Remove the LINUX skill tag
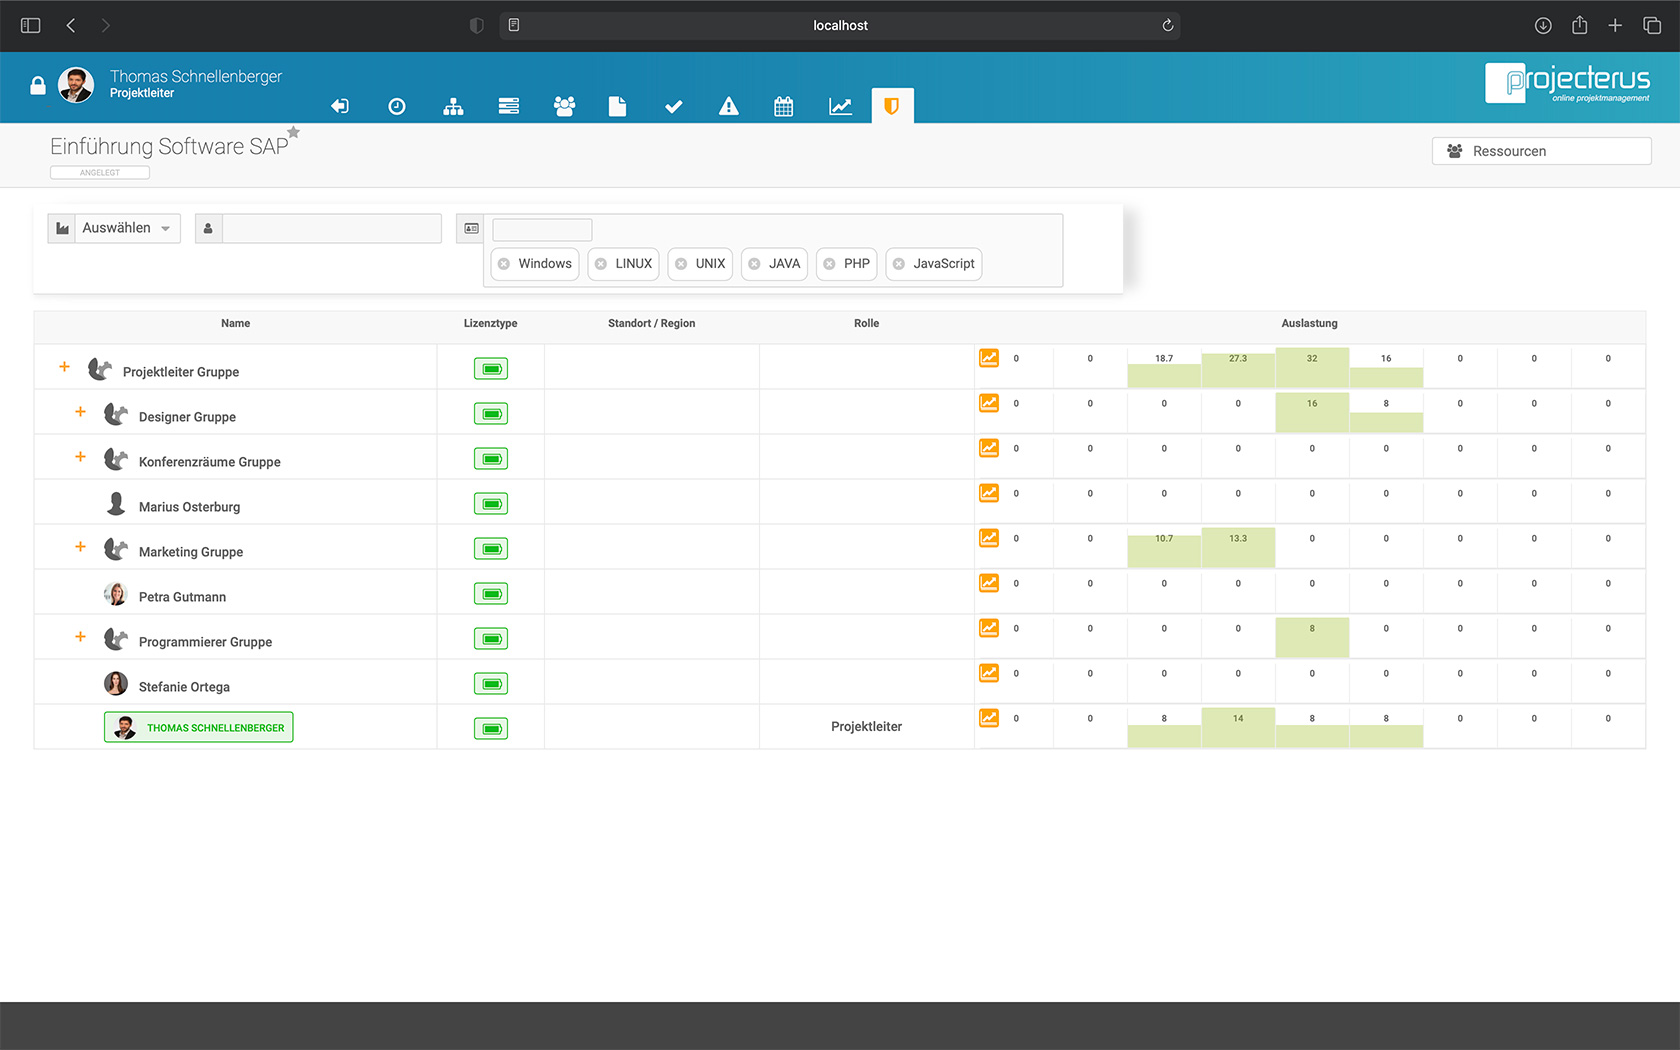 [x=601, y=264]
